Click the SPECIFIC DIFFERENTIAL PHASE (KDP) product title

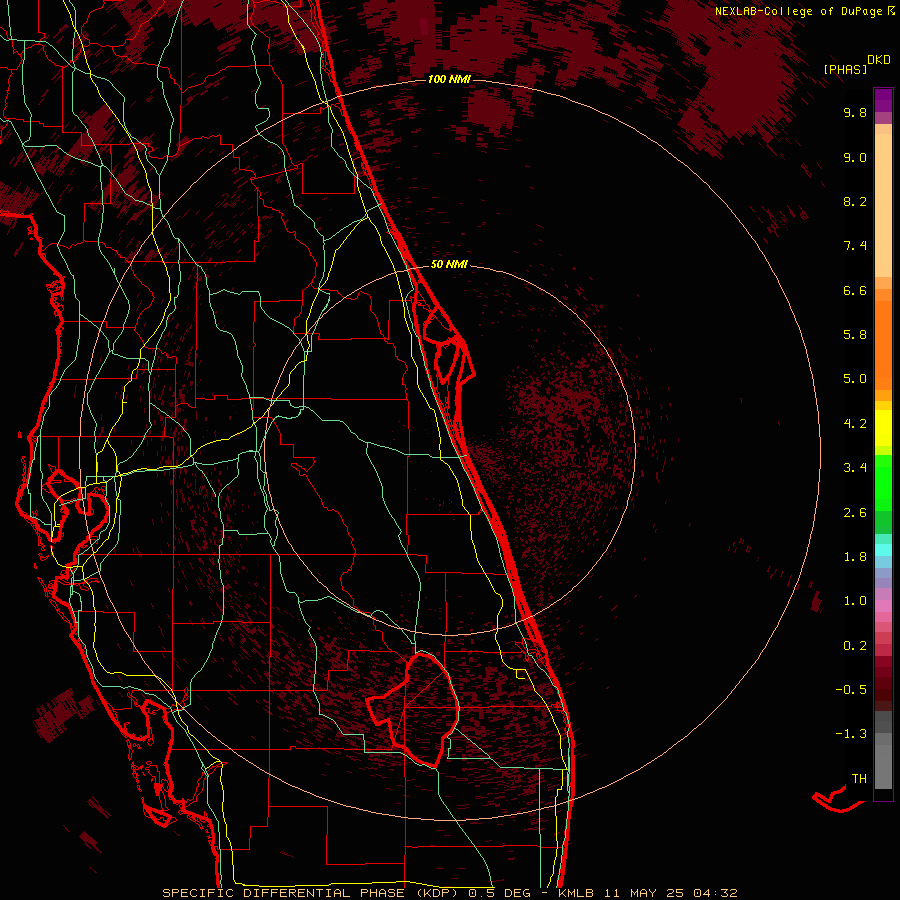310,893
